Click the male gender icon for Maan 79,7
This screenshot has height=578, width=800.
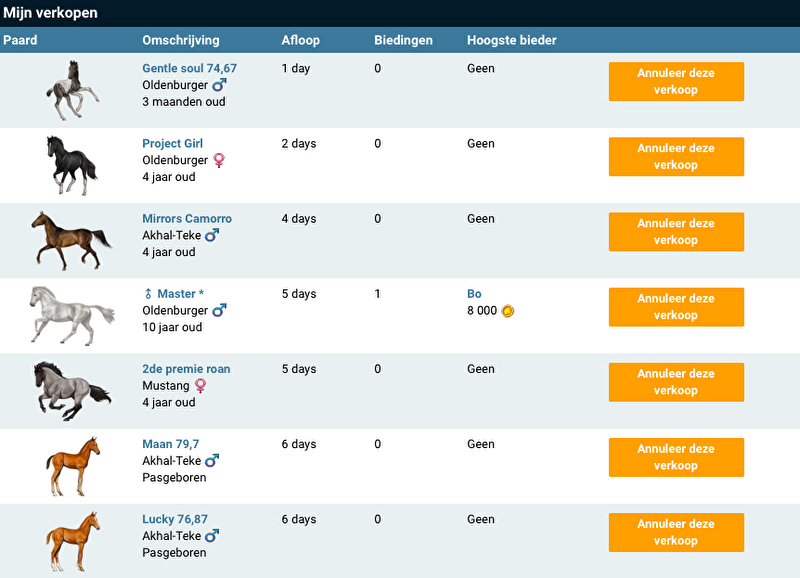click(x=212, y=461)
